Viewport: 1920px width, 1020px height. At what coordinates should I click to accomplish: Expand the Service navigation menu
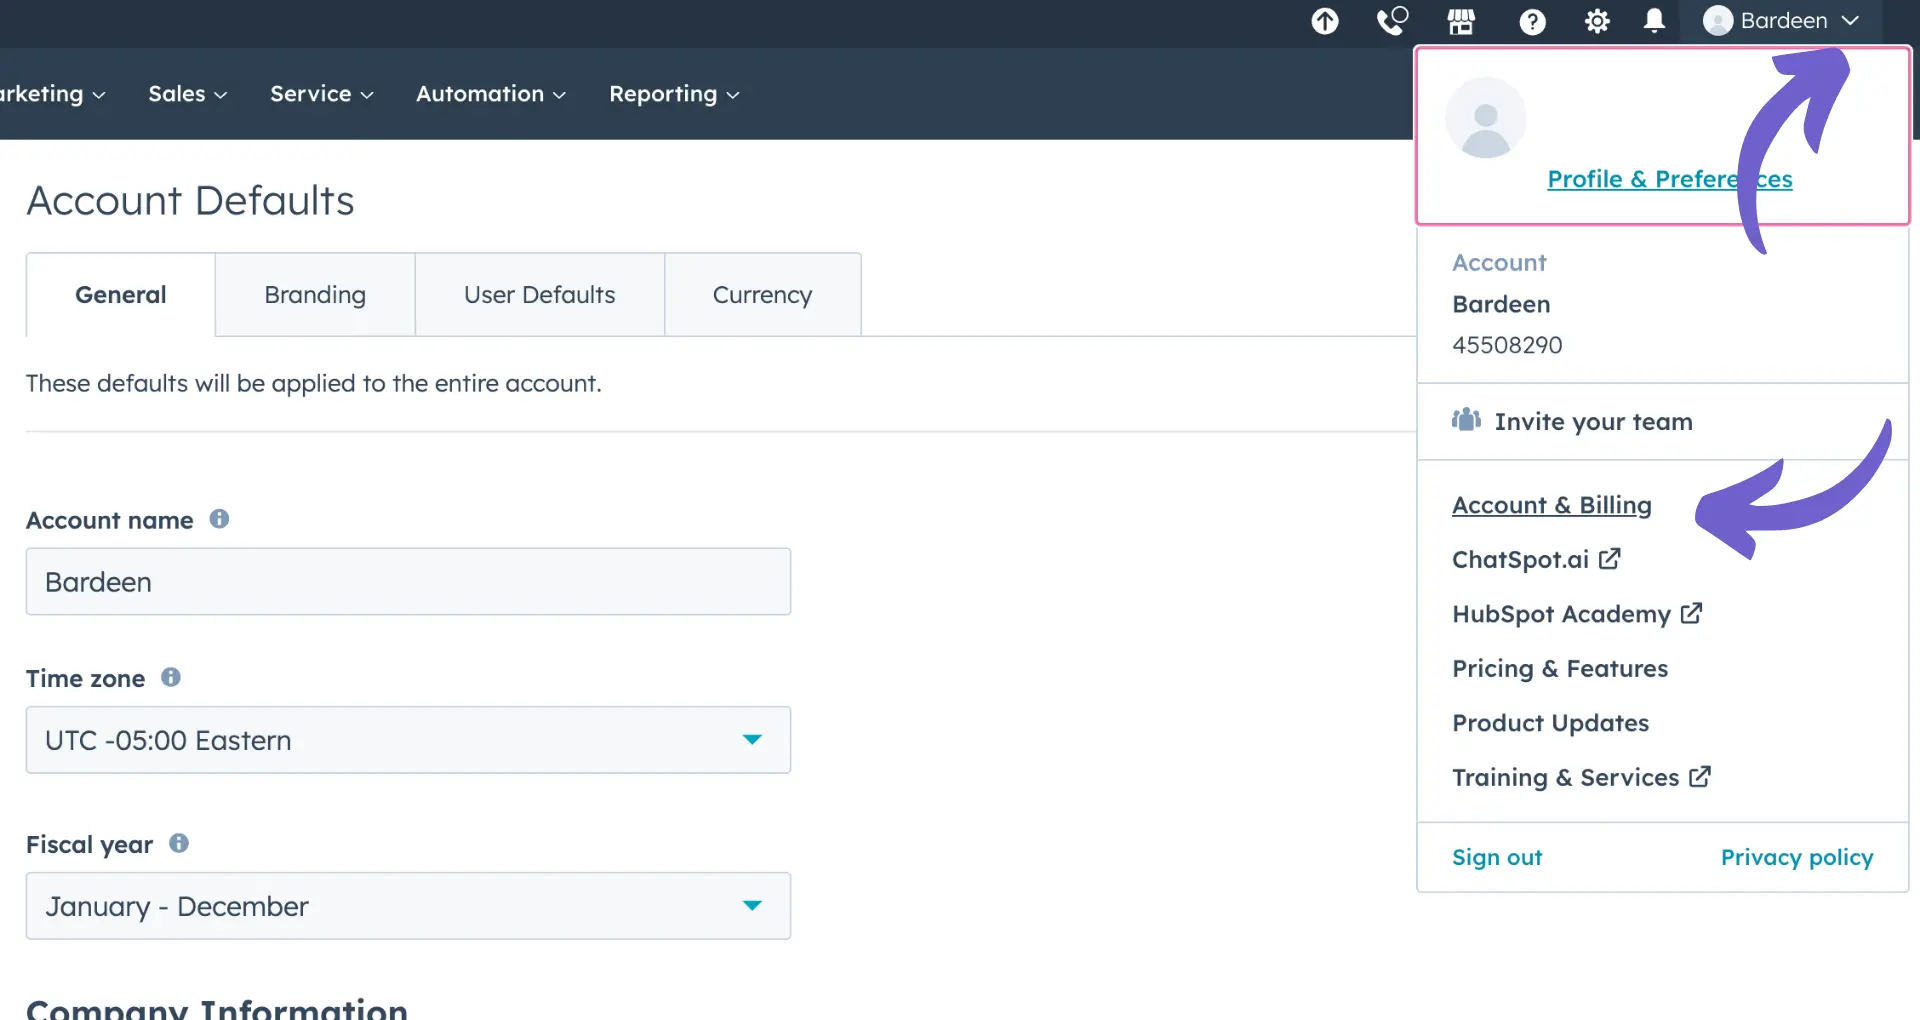tap(322, 94)
